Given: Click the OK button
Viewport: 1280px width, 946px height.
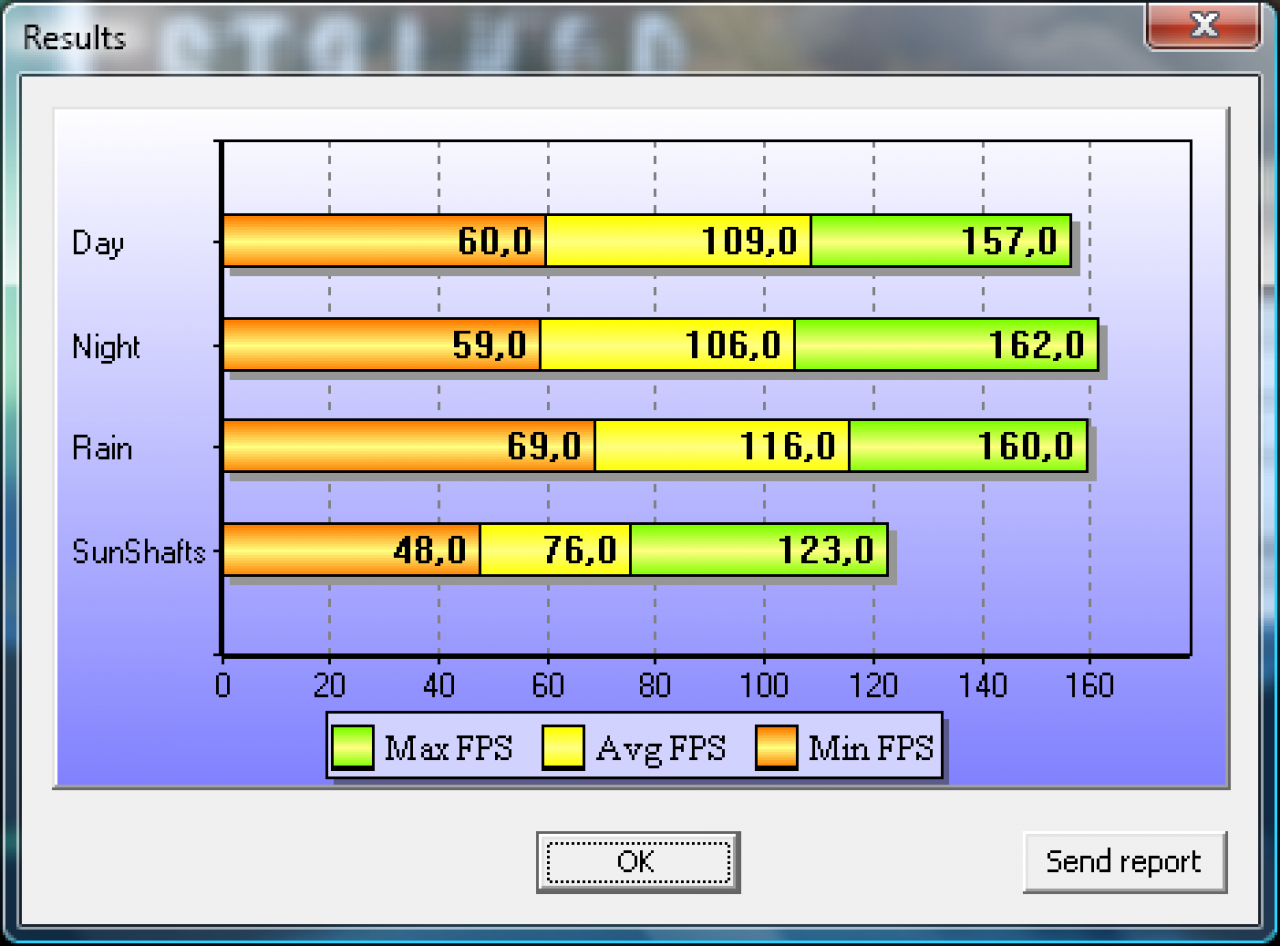Looking at the screenshot, I should click(x=637, y=861).
